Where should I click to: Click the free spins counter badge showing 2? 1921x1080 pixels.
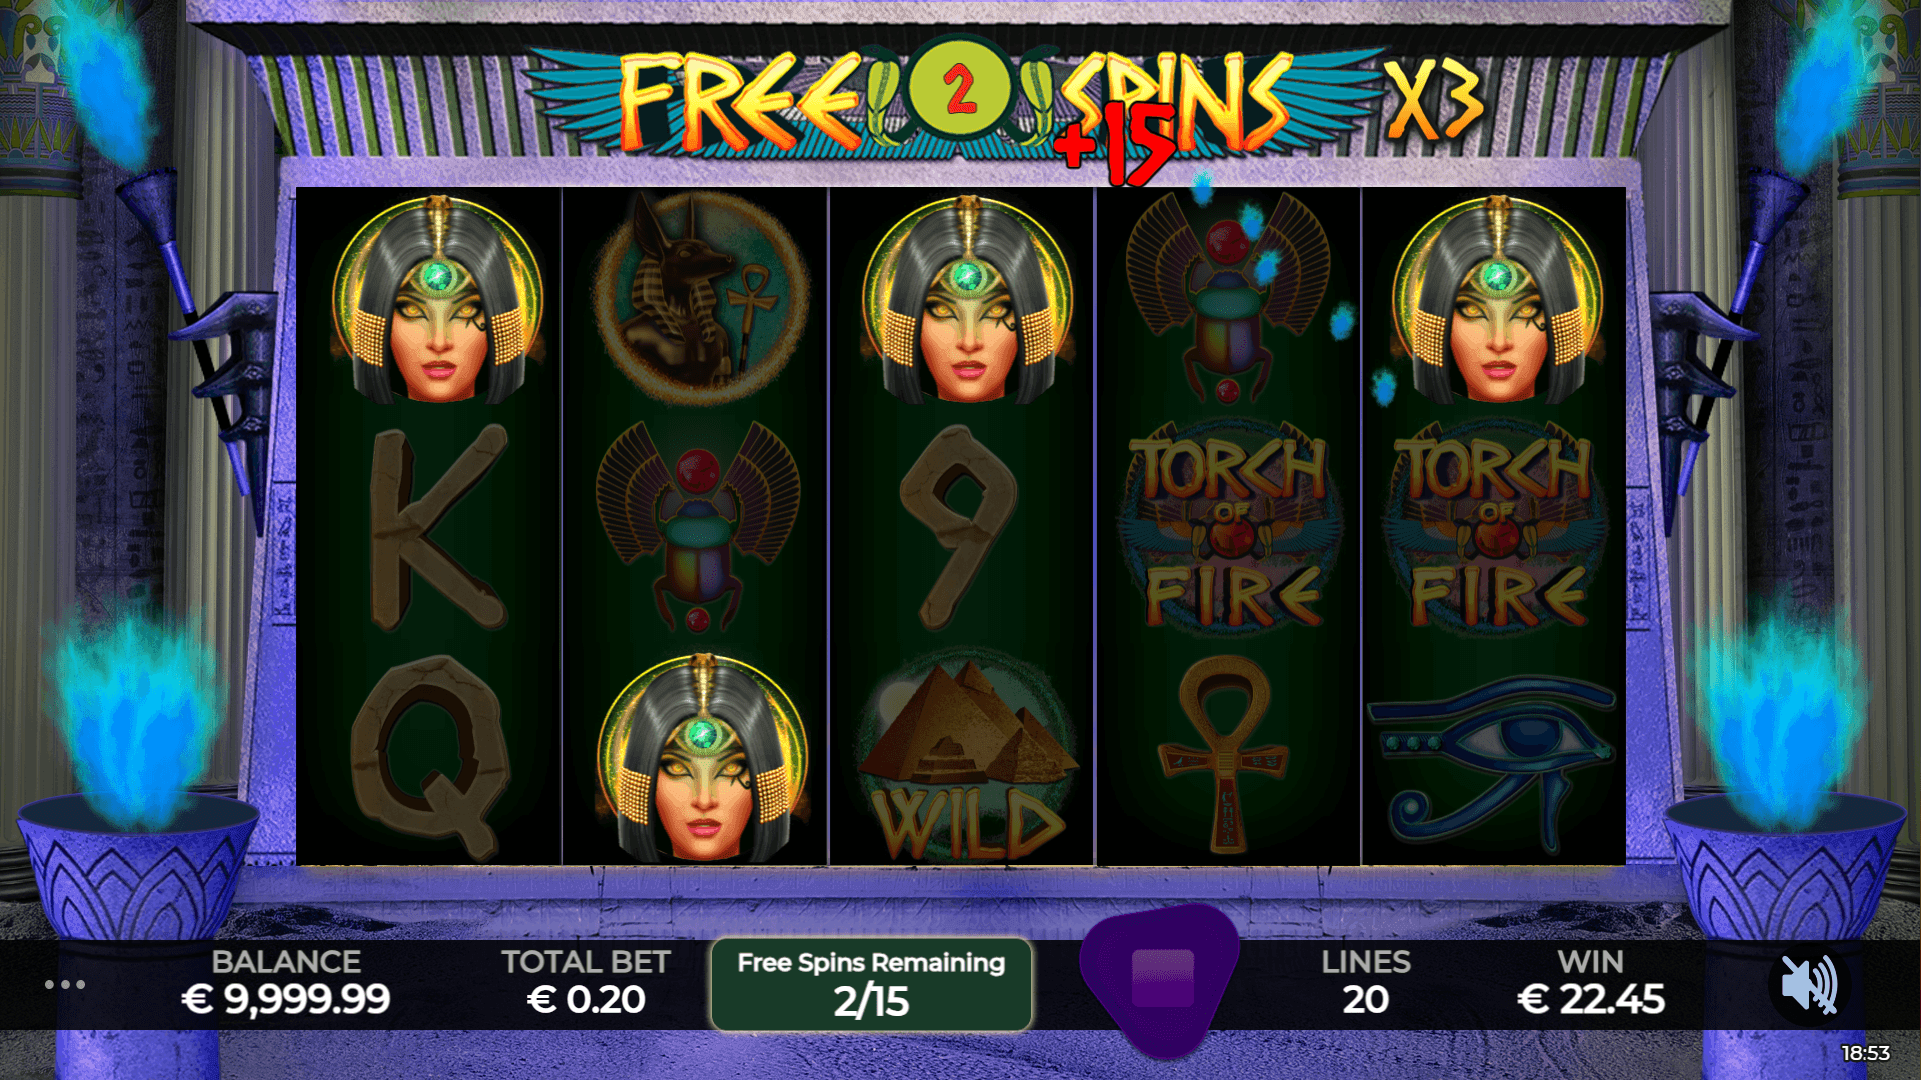pyautogui.click(x=959, y=92)
